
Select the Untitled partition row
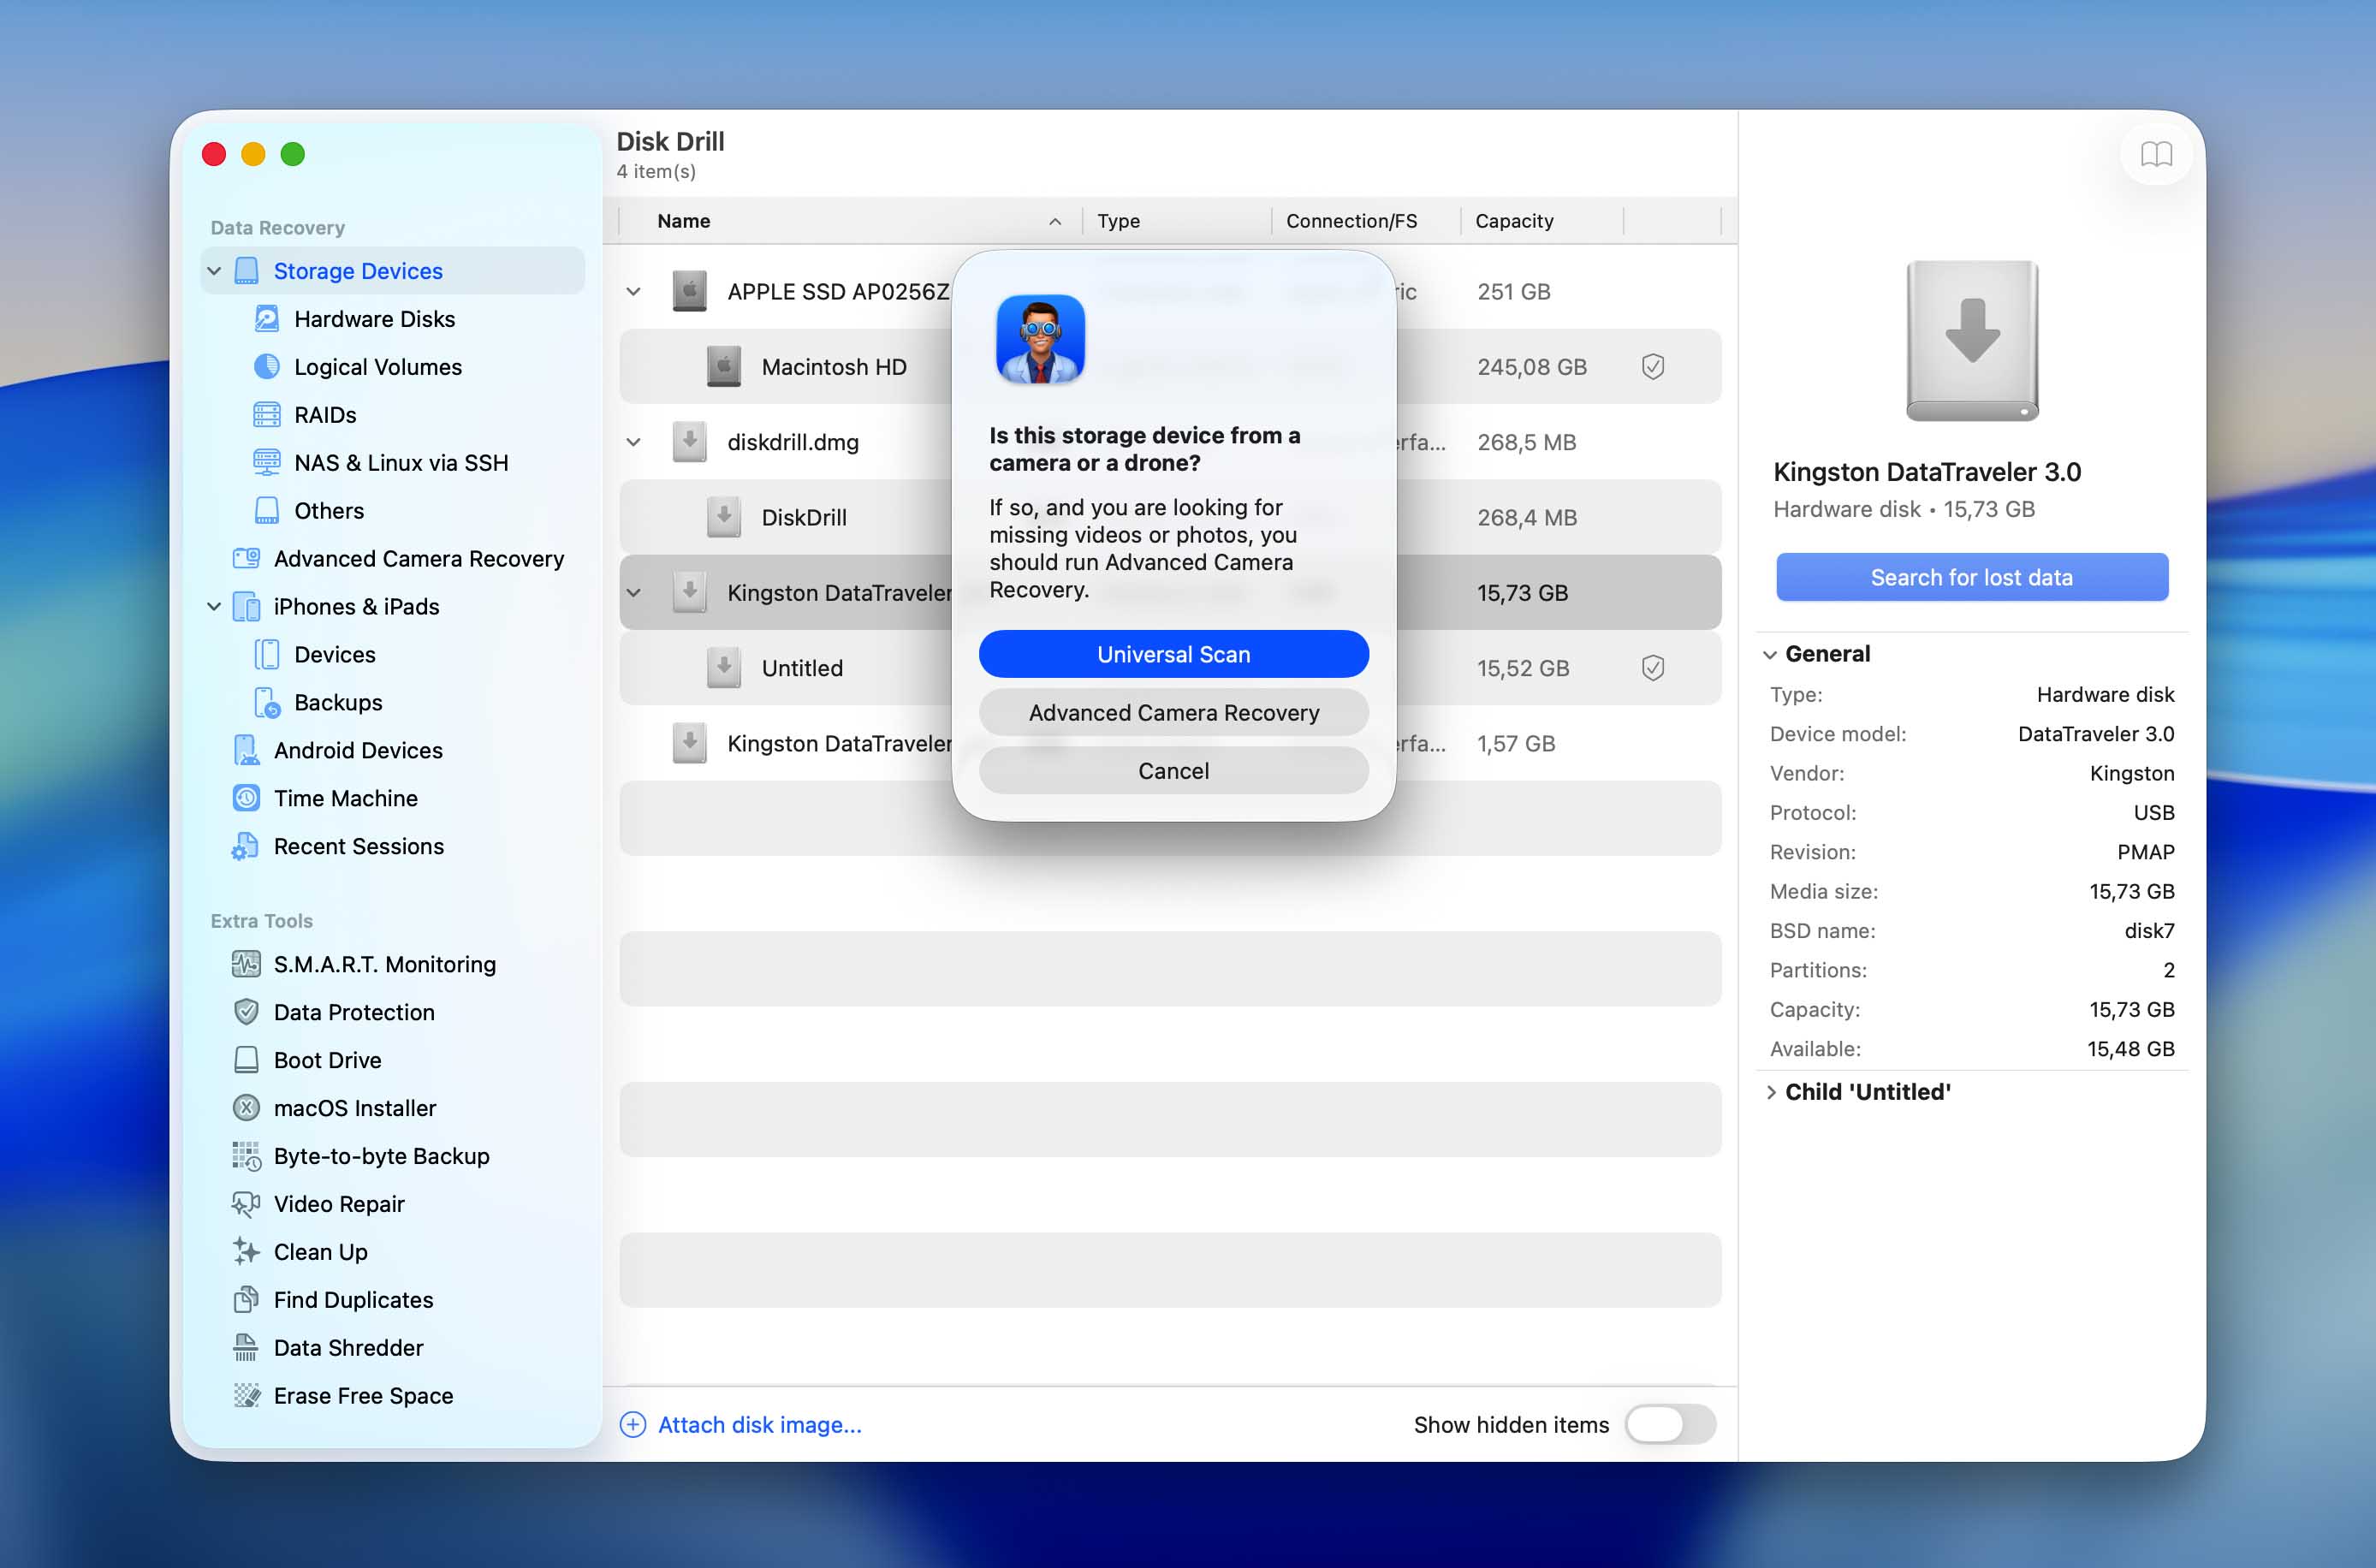pyautogui.click(x=1169, y=669)
